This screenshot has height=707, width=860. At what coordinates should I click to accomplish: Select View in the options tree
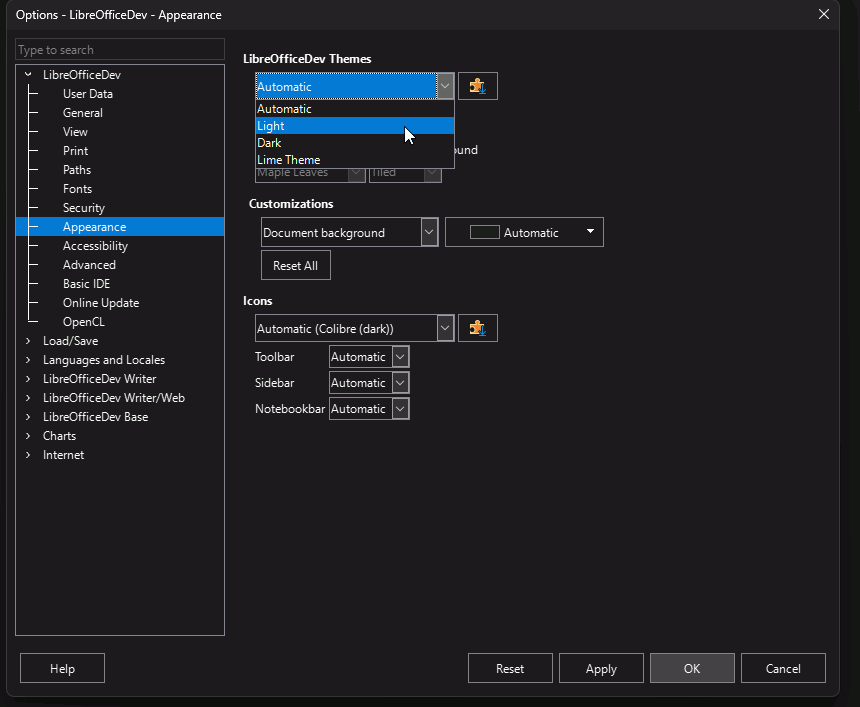(x=75, y=132)
